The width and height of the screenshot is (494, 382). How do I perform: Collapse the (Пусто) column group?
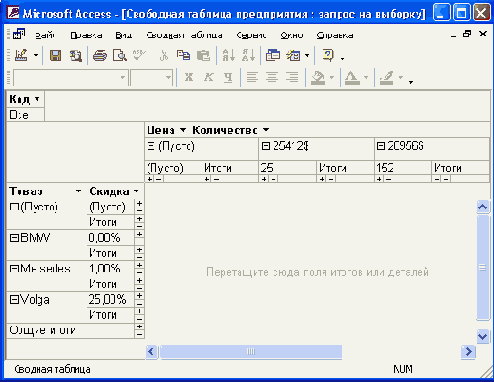[151, 146]
